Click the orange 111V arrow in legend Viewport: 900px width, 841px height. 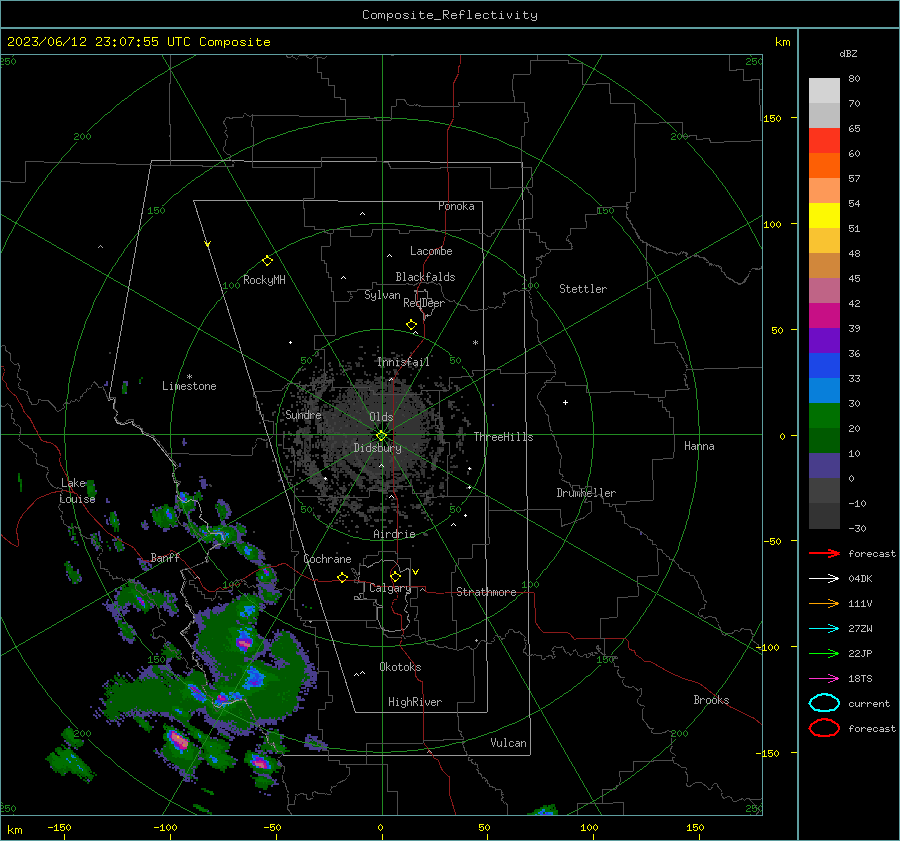(x=824, y=603)
